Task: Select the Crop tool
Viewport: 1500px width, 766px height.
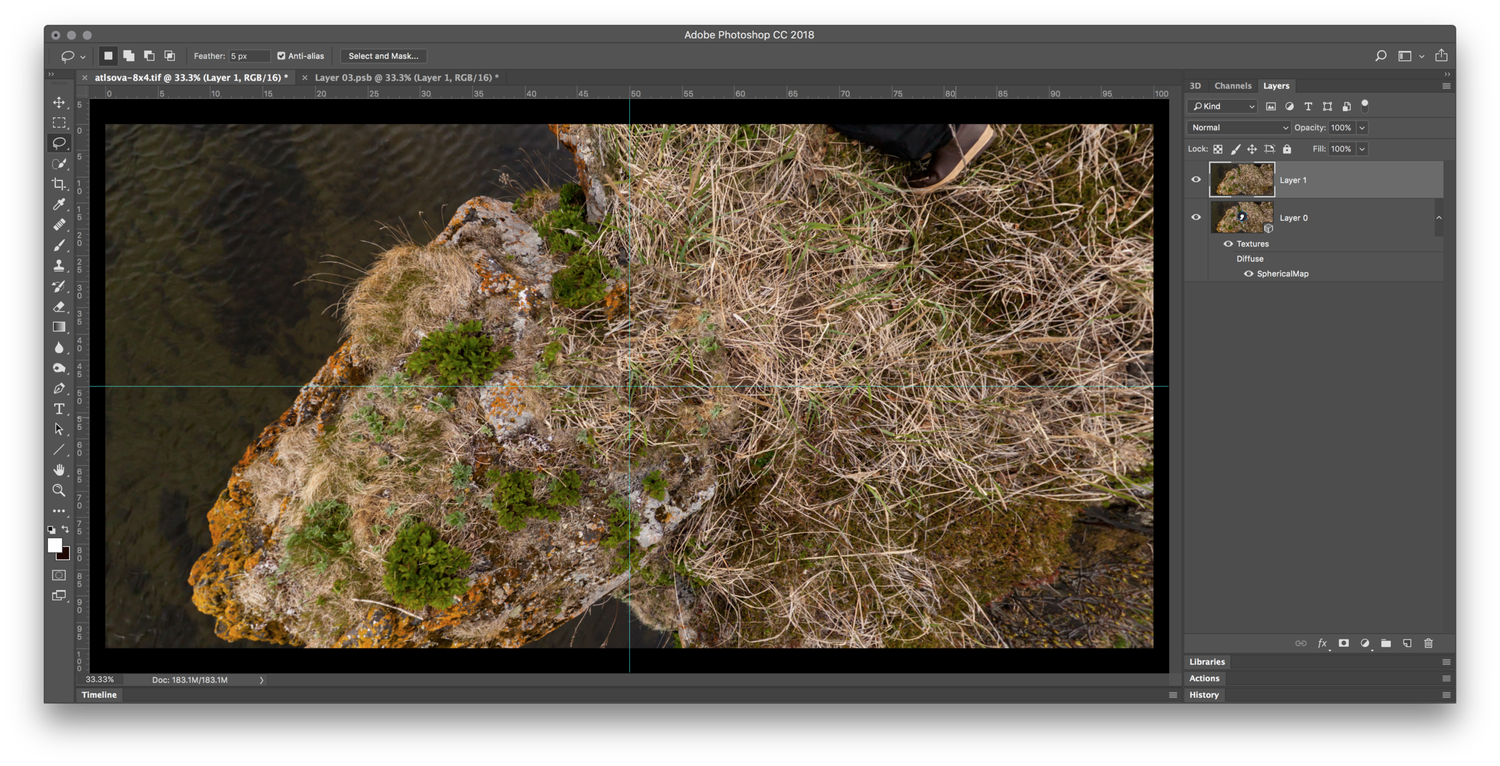Action: (x=59, y=184)
